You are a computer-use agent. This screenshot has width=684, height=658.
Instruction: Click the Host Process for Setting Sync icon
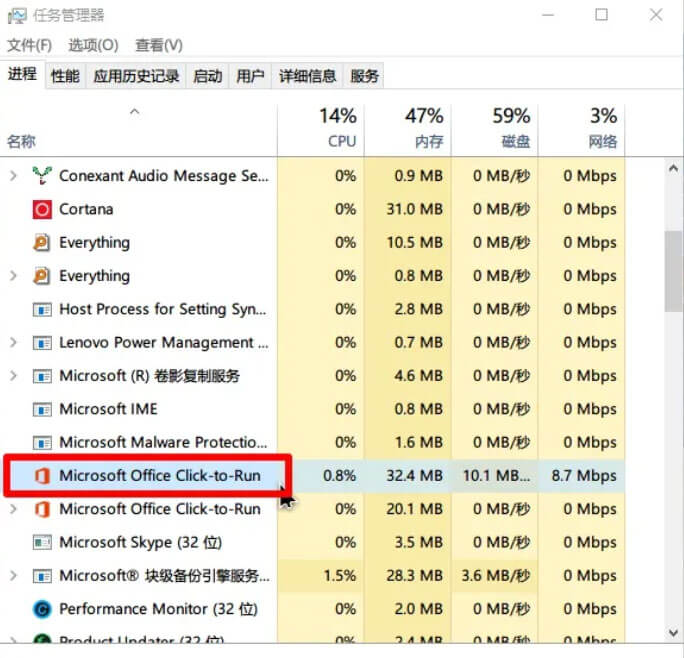tap(42, 309)
